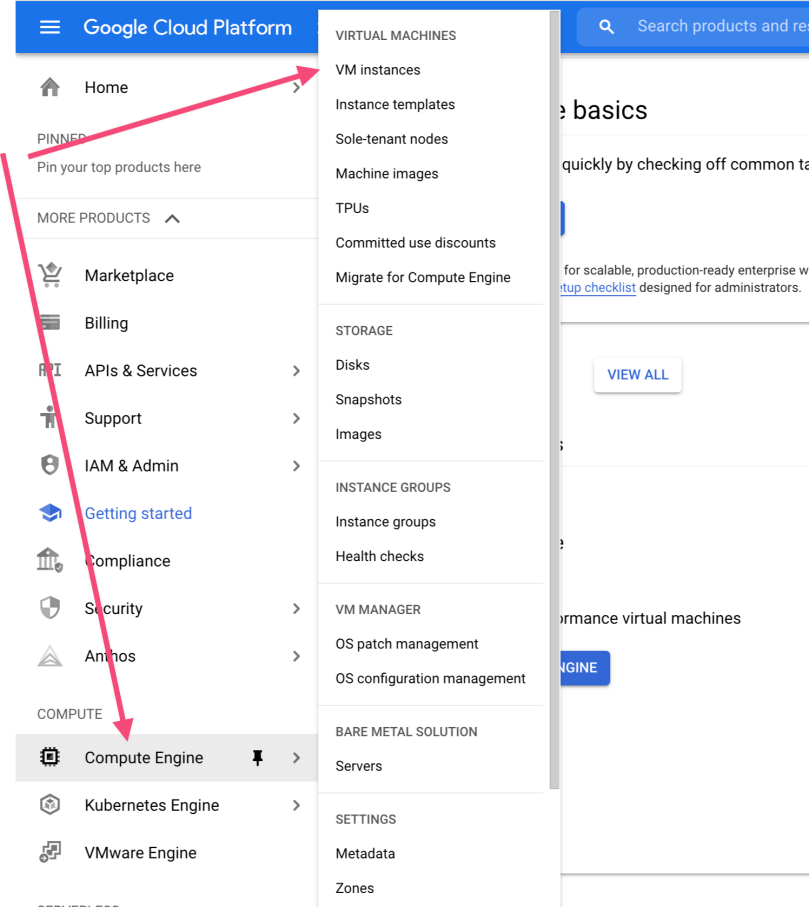The width and height of the screenshot is (809, 907).
Task: Click the APIs & Services icon
Action: point(50,370)
